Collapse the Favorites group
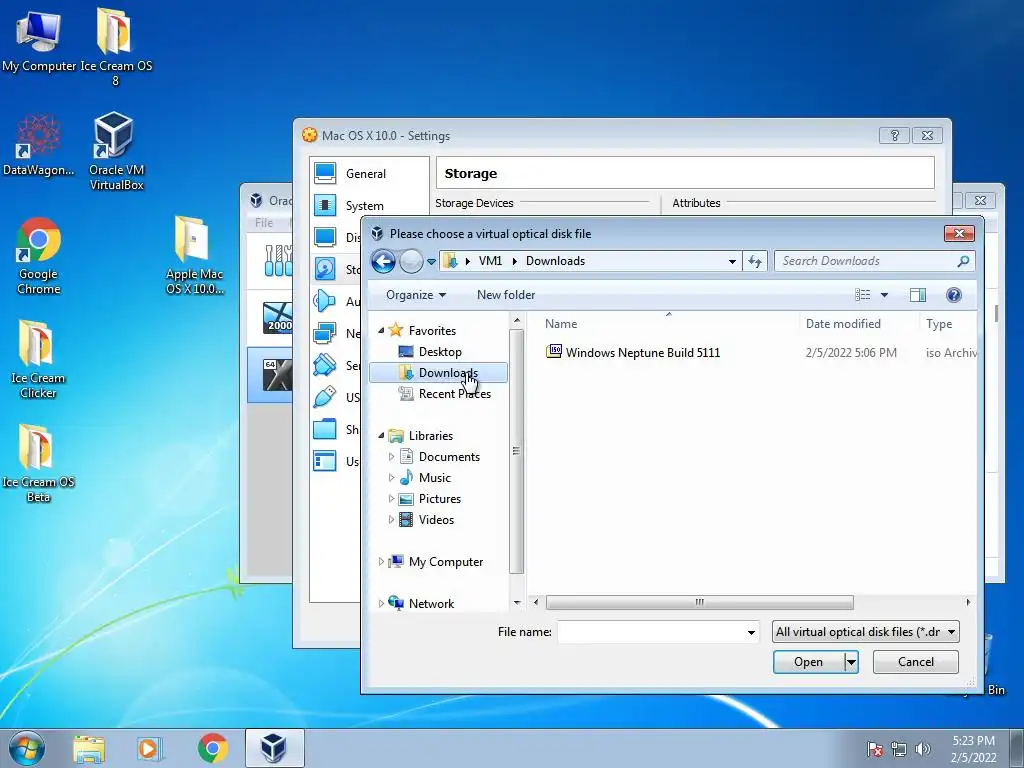1024x768 pixels. (x=381, y=331)
